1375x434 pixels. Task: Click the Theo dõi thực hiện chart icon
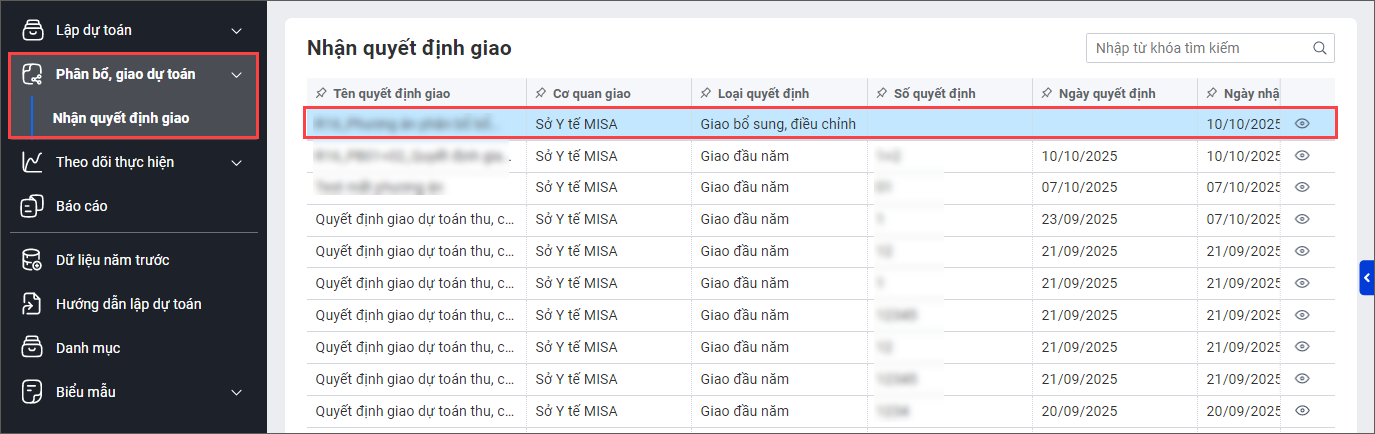coord(32,162)
